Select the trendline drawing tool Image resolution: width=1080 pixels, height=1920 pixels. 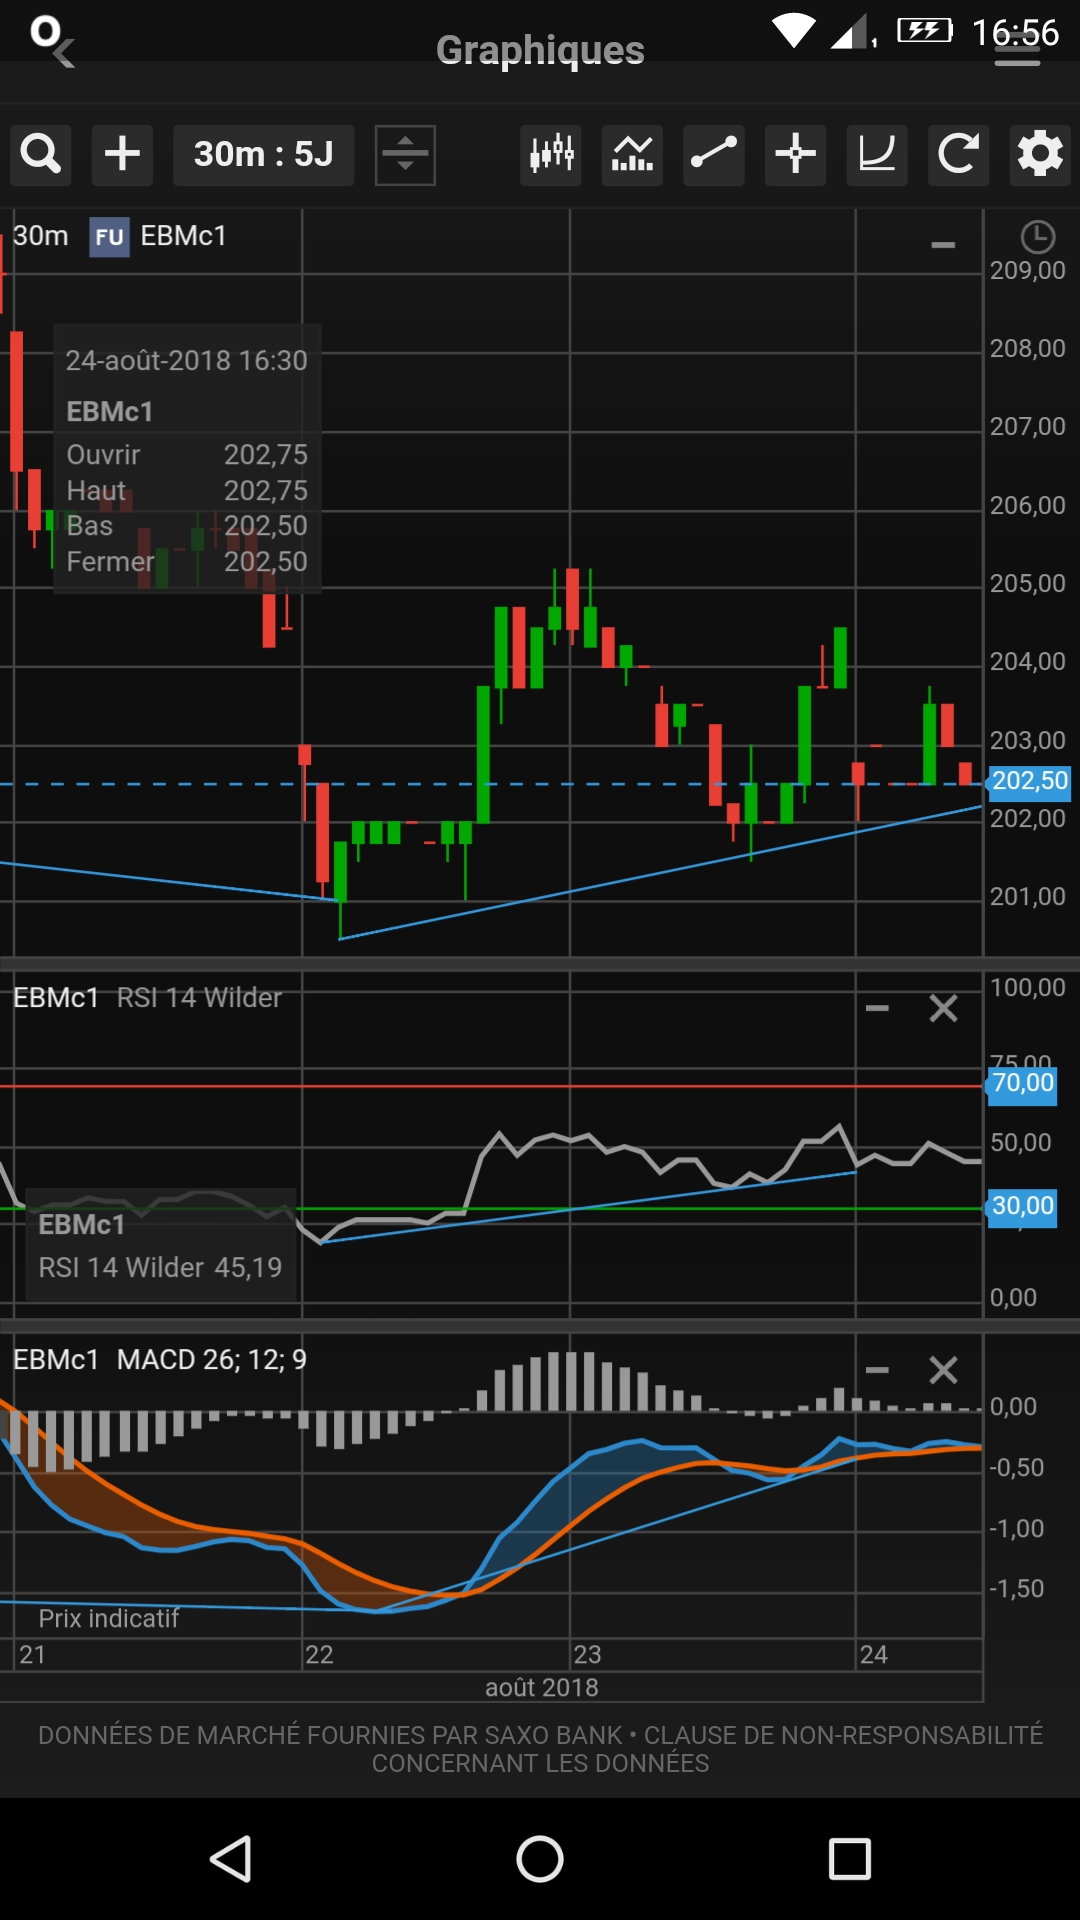714,155
